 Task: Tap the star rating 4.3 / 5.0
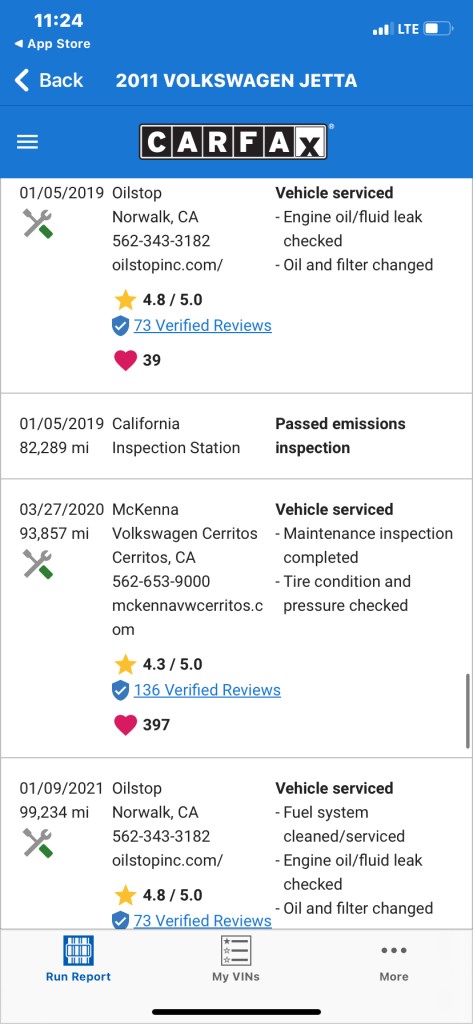coord(158,664)
